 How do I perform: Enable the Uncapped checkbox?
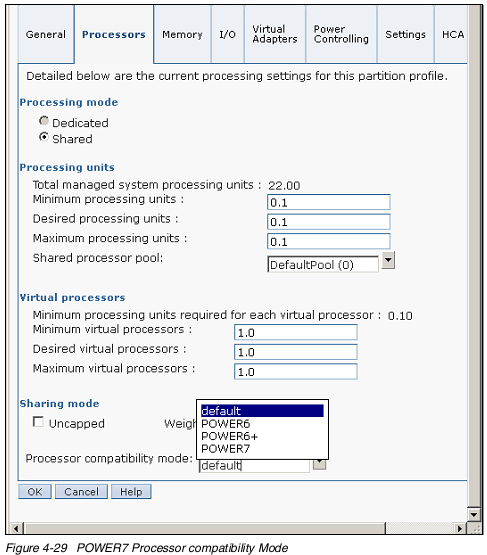(38, 422)
